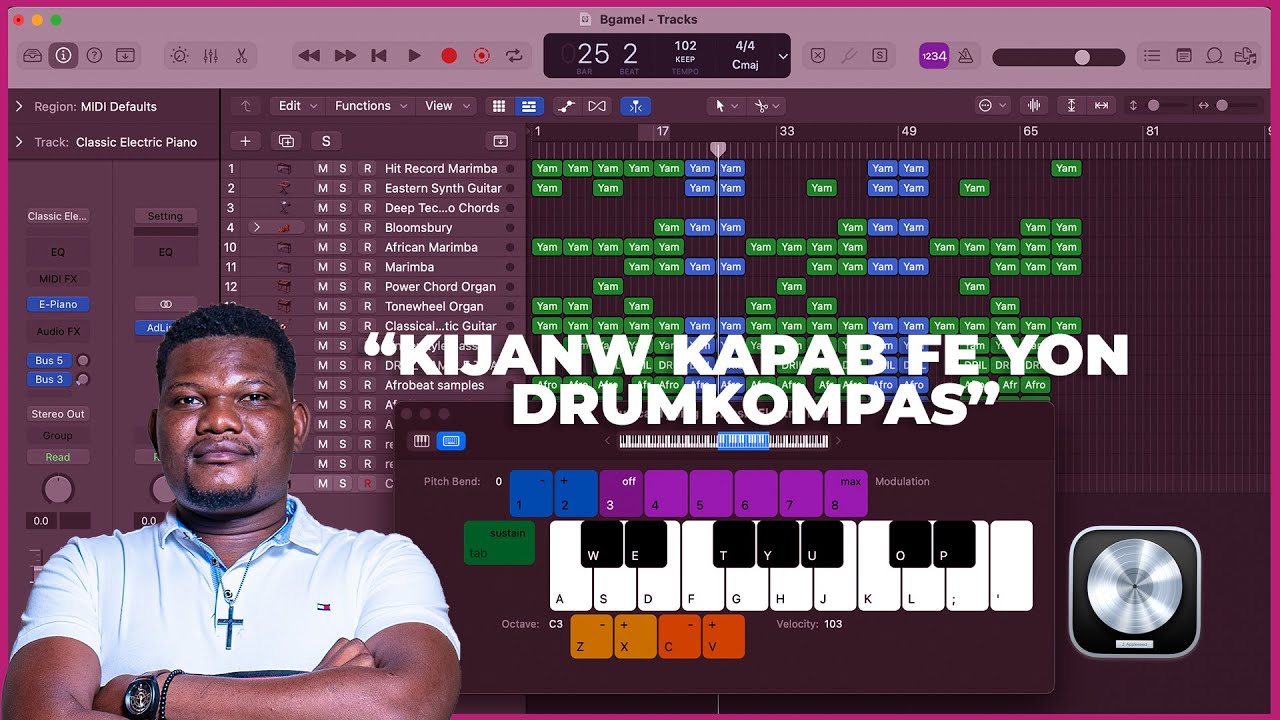Open the Stereo Out output slot
The width and height of the screenshot is (1280, 720).
pyautogui.click(x=58, y=414)
